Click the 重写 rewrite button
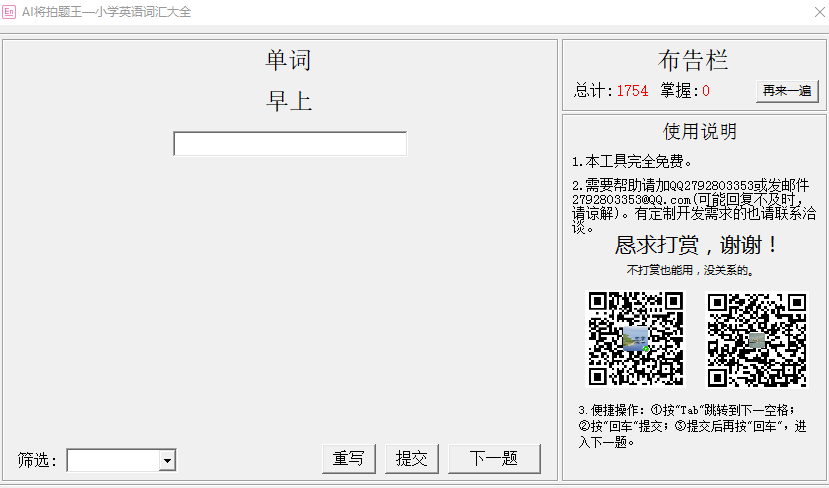This screenshot has width=829, height=488. [348, 458]
